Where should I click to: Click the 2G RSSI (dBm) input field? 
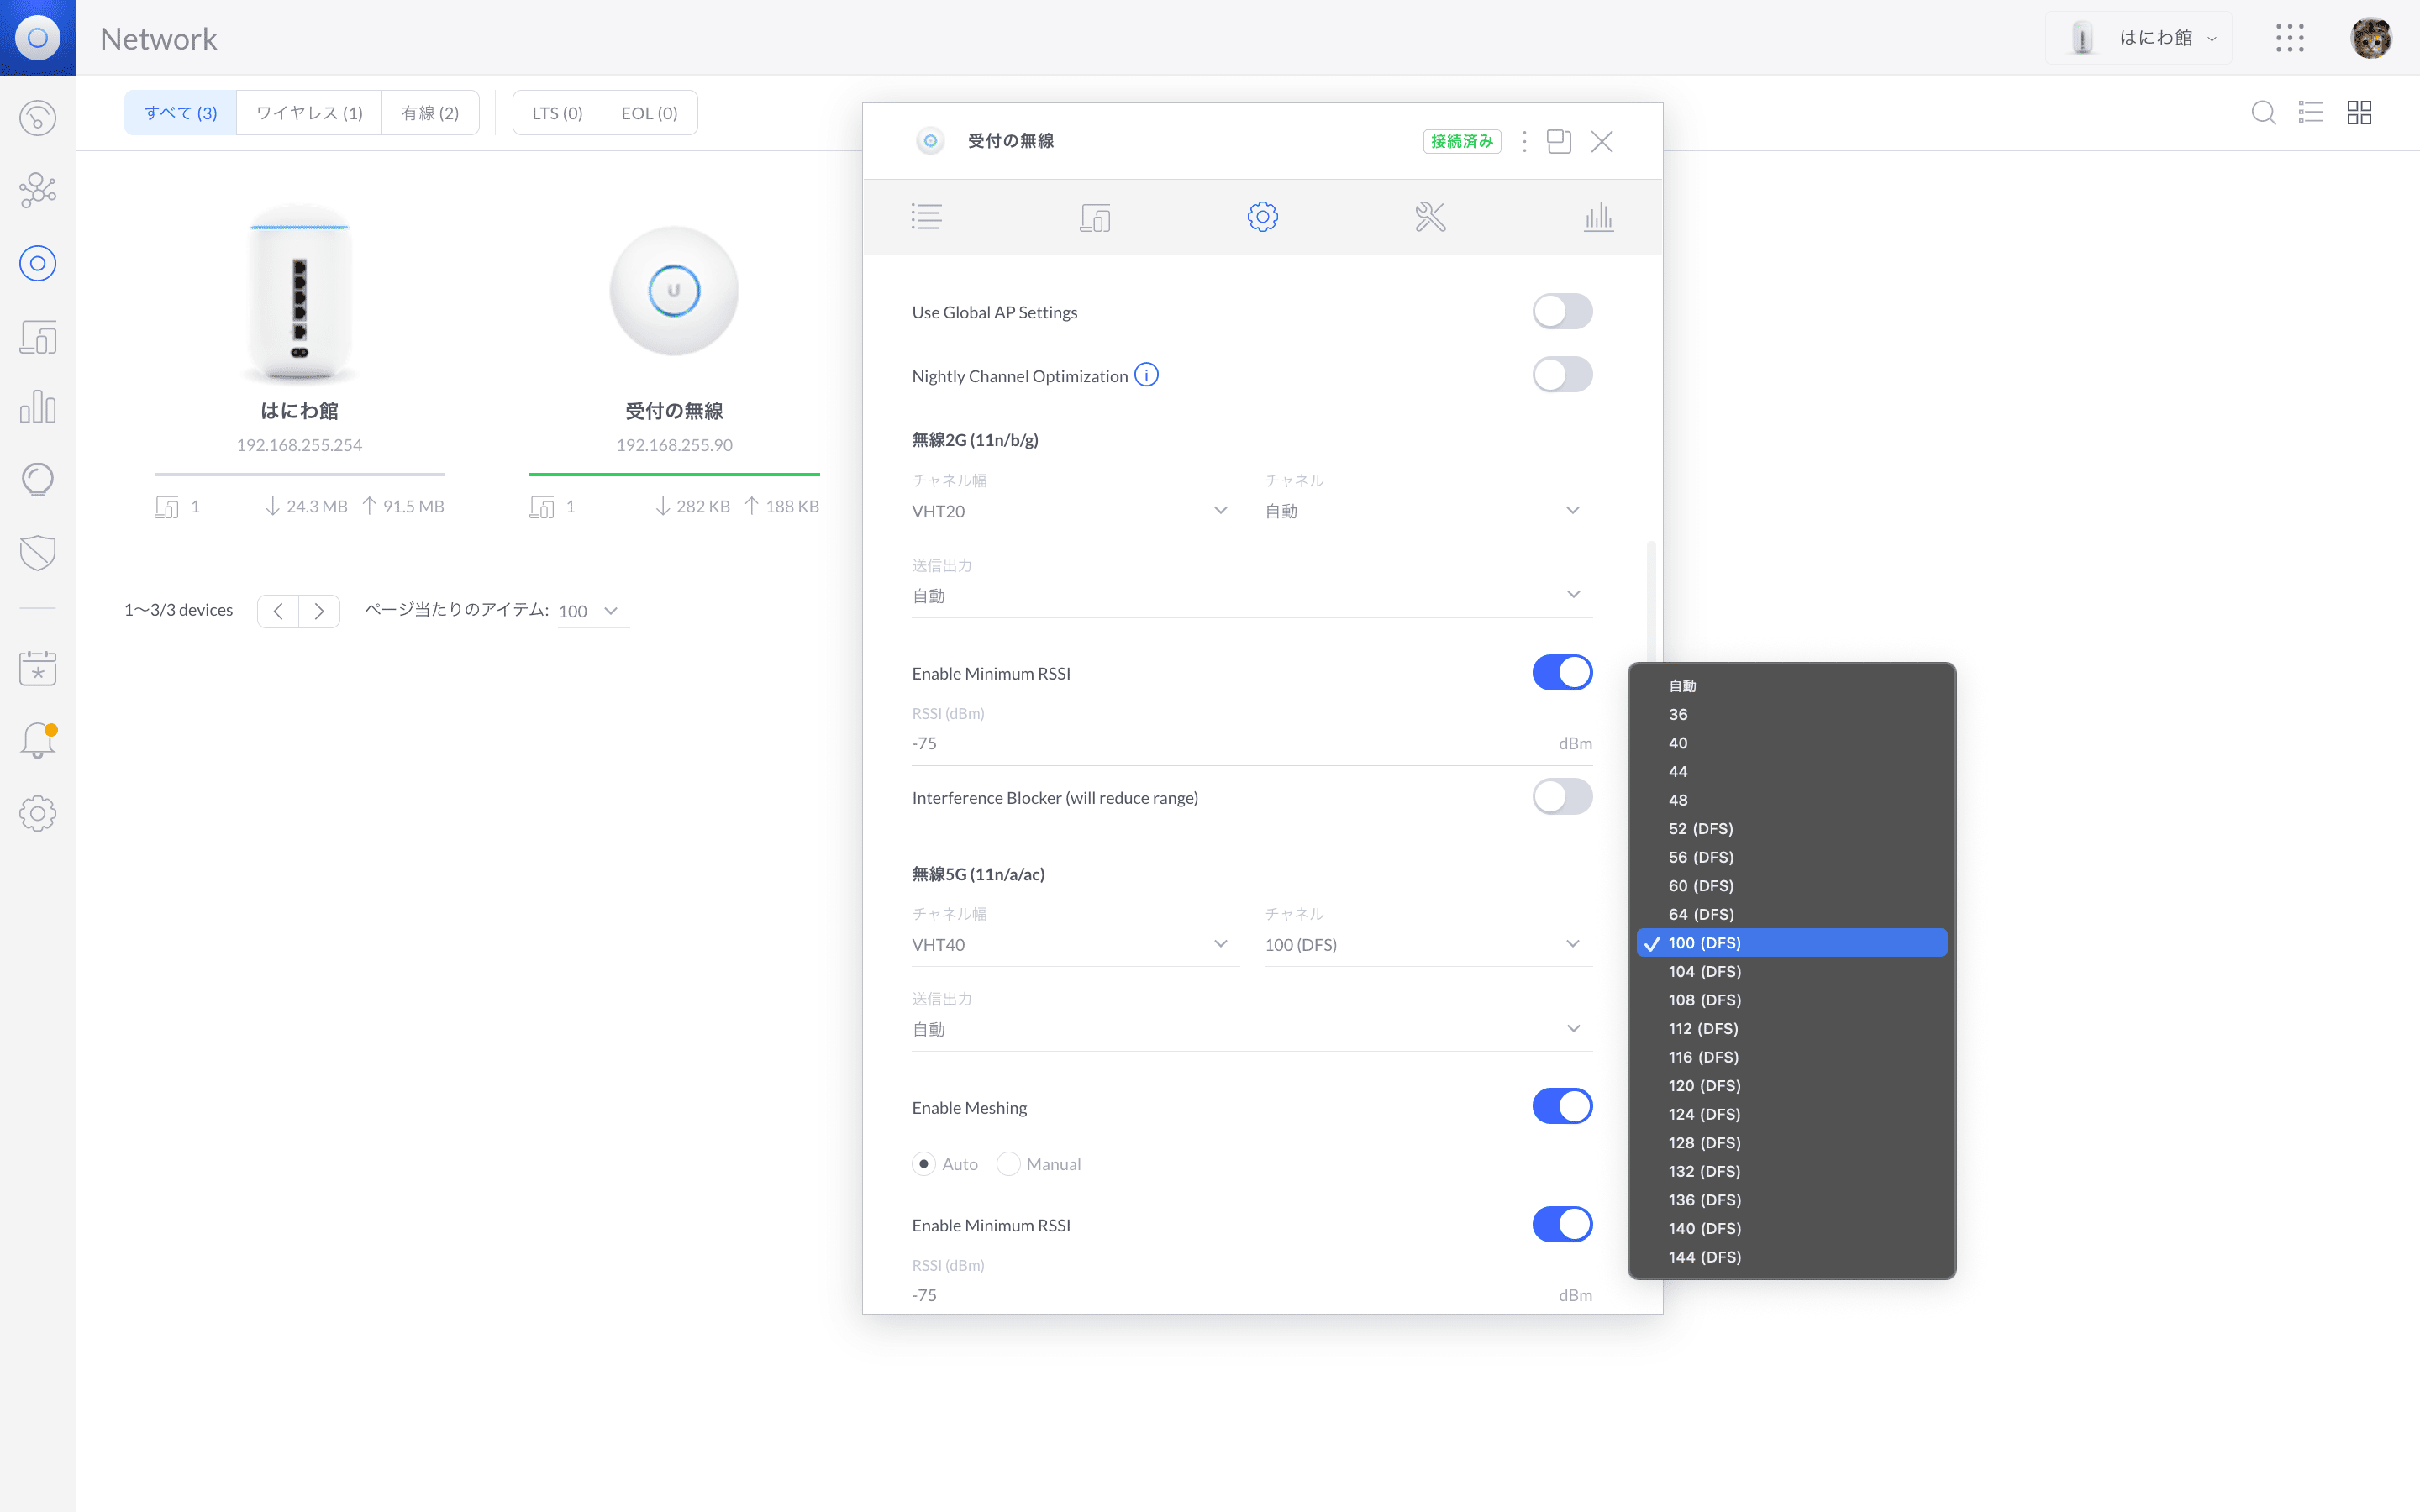pyautogui.click(x=1252, y=743)
